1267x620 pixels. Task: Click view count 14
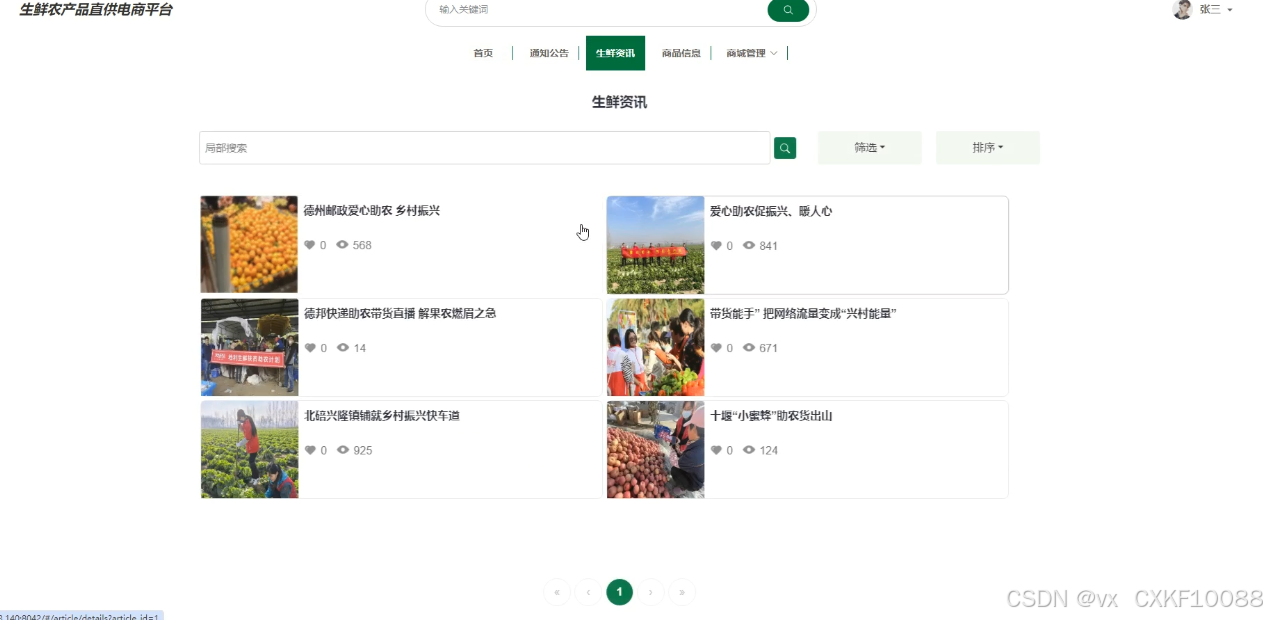tap(360, 348)
